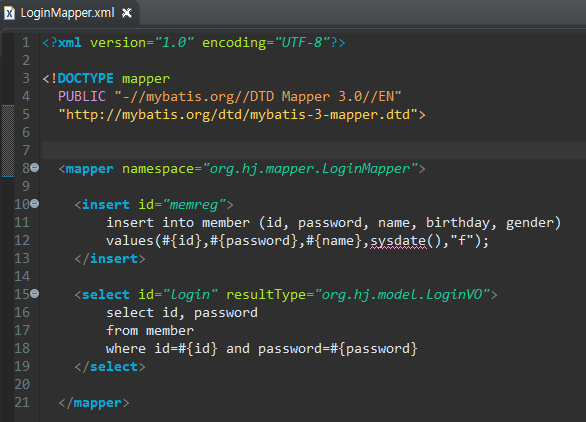Click the XML file icon on LoginMapper.xml tab

pos(9,13)
